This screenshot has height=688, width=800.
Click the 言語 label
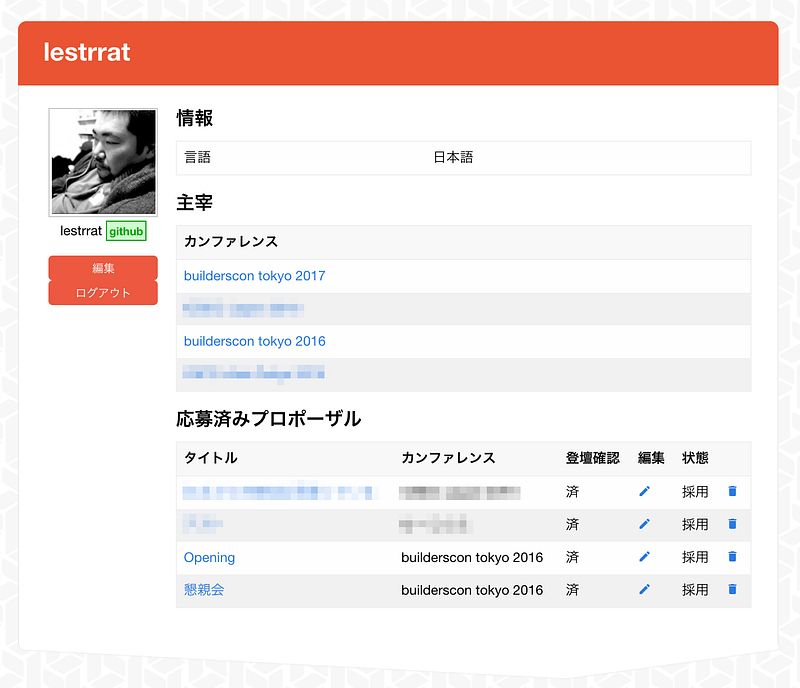coord(197,157)
